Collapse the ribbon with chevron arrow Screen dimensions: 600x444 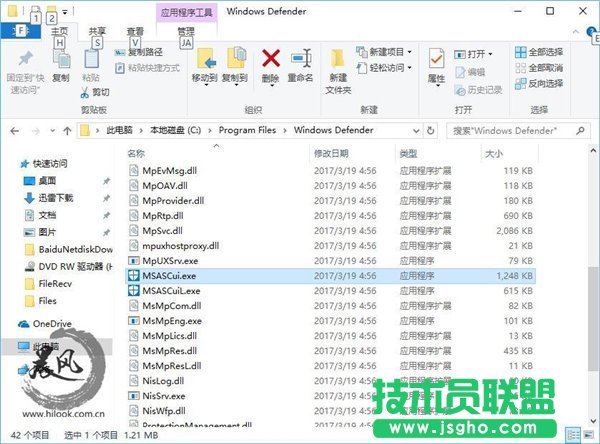pyautogui.click(x=576, y=32)
